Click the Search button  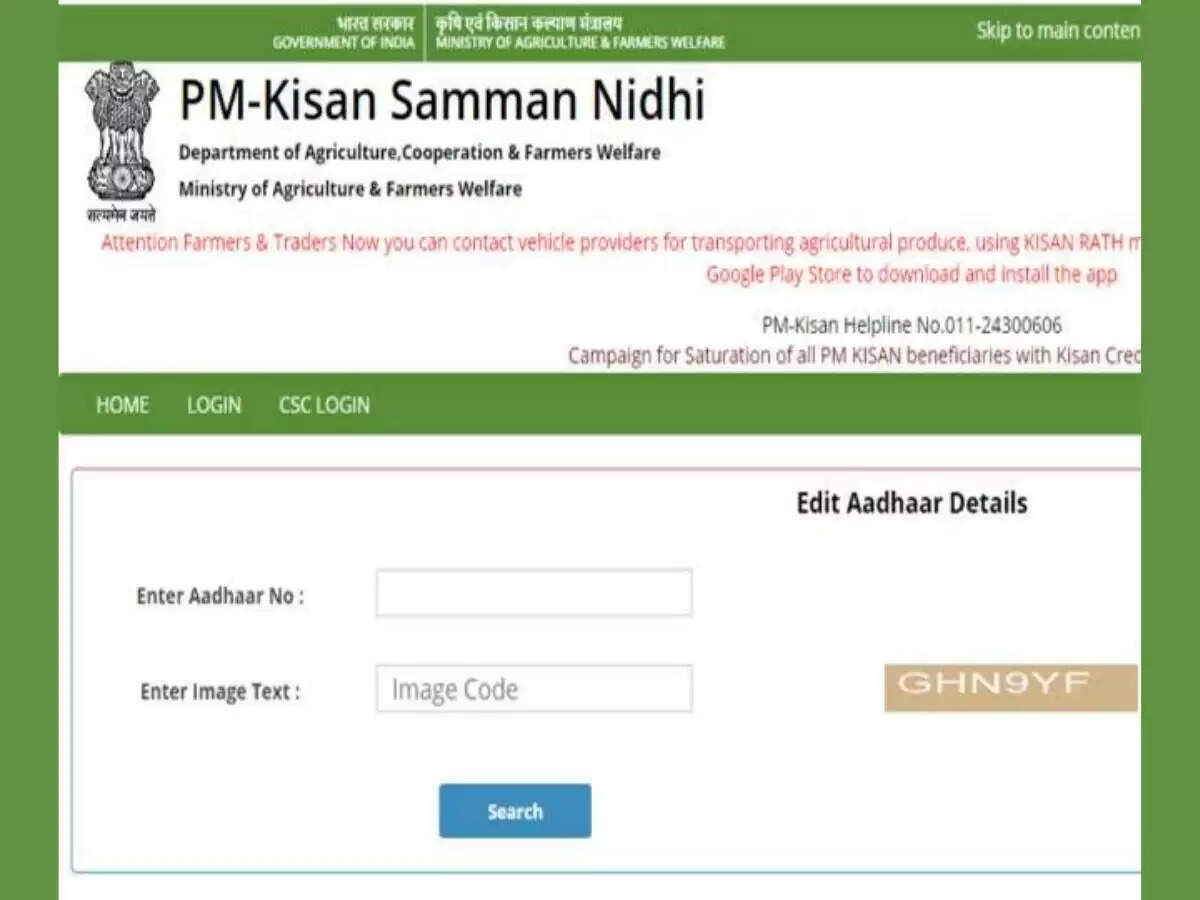point(515,811)
